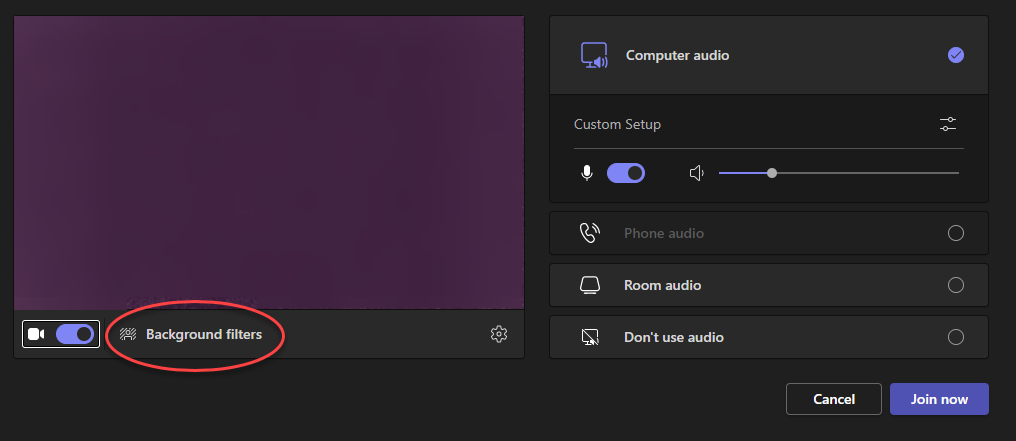Choose the Don't use audio radio button

coord(955,337)
